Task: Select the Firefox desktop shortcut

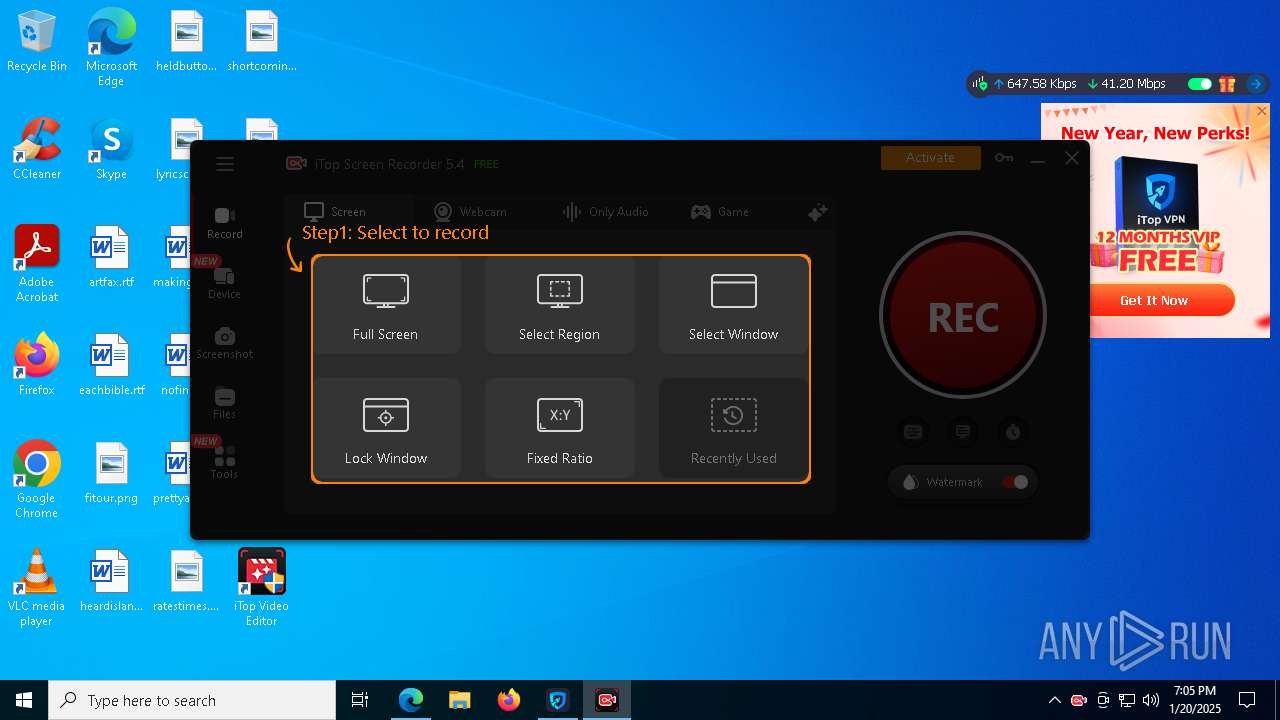Action: [x=37, y=365]
